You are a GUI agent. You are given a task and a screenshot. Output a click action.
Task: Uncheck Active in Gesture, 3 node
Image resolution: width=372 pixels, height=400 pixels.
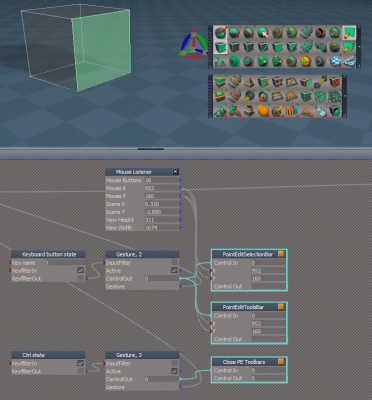(174, 371)
